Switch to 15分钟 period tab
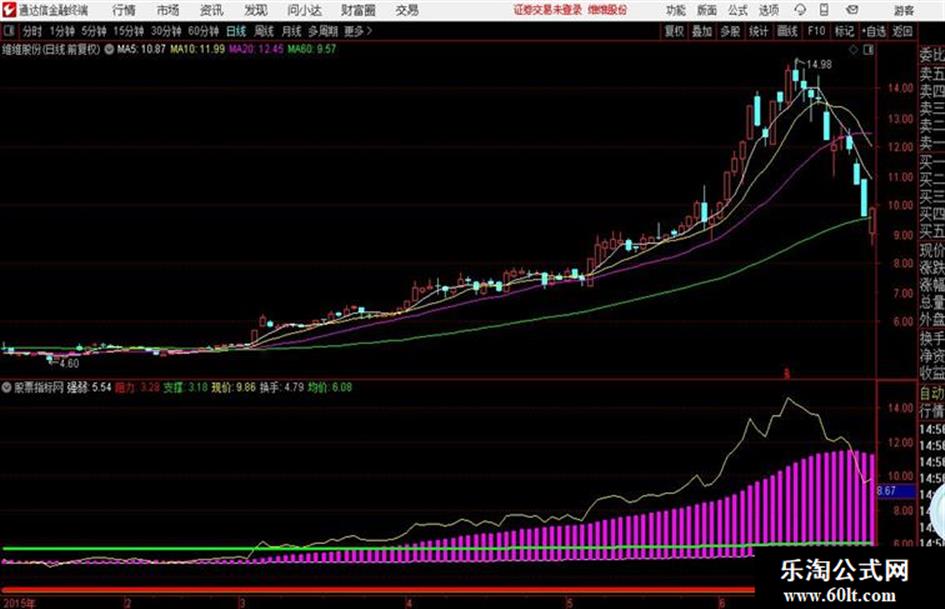945x609 pixels. [x=129, y=31]
